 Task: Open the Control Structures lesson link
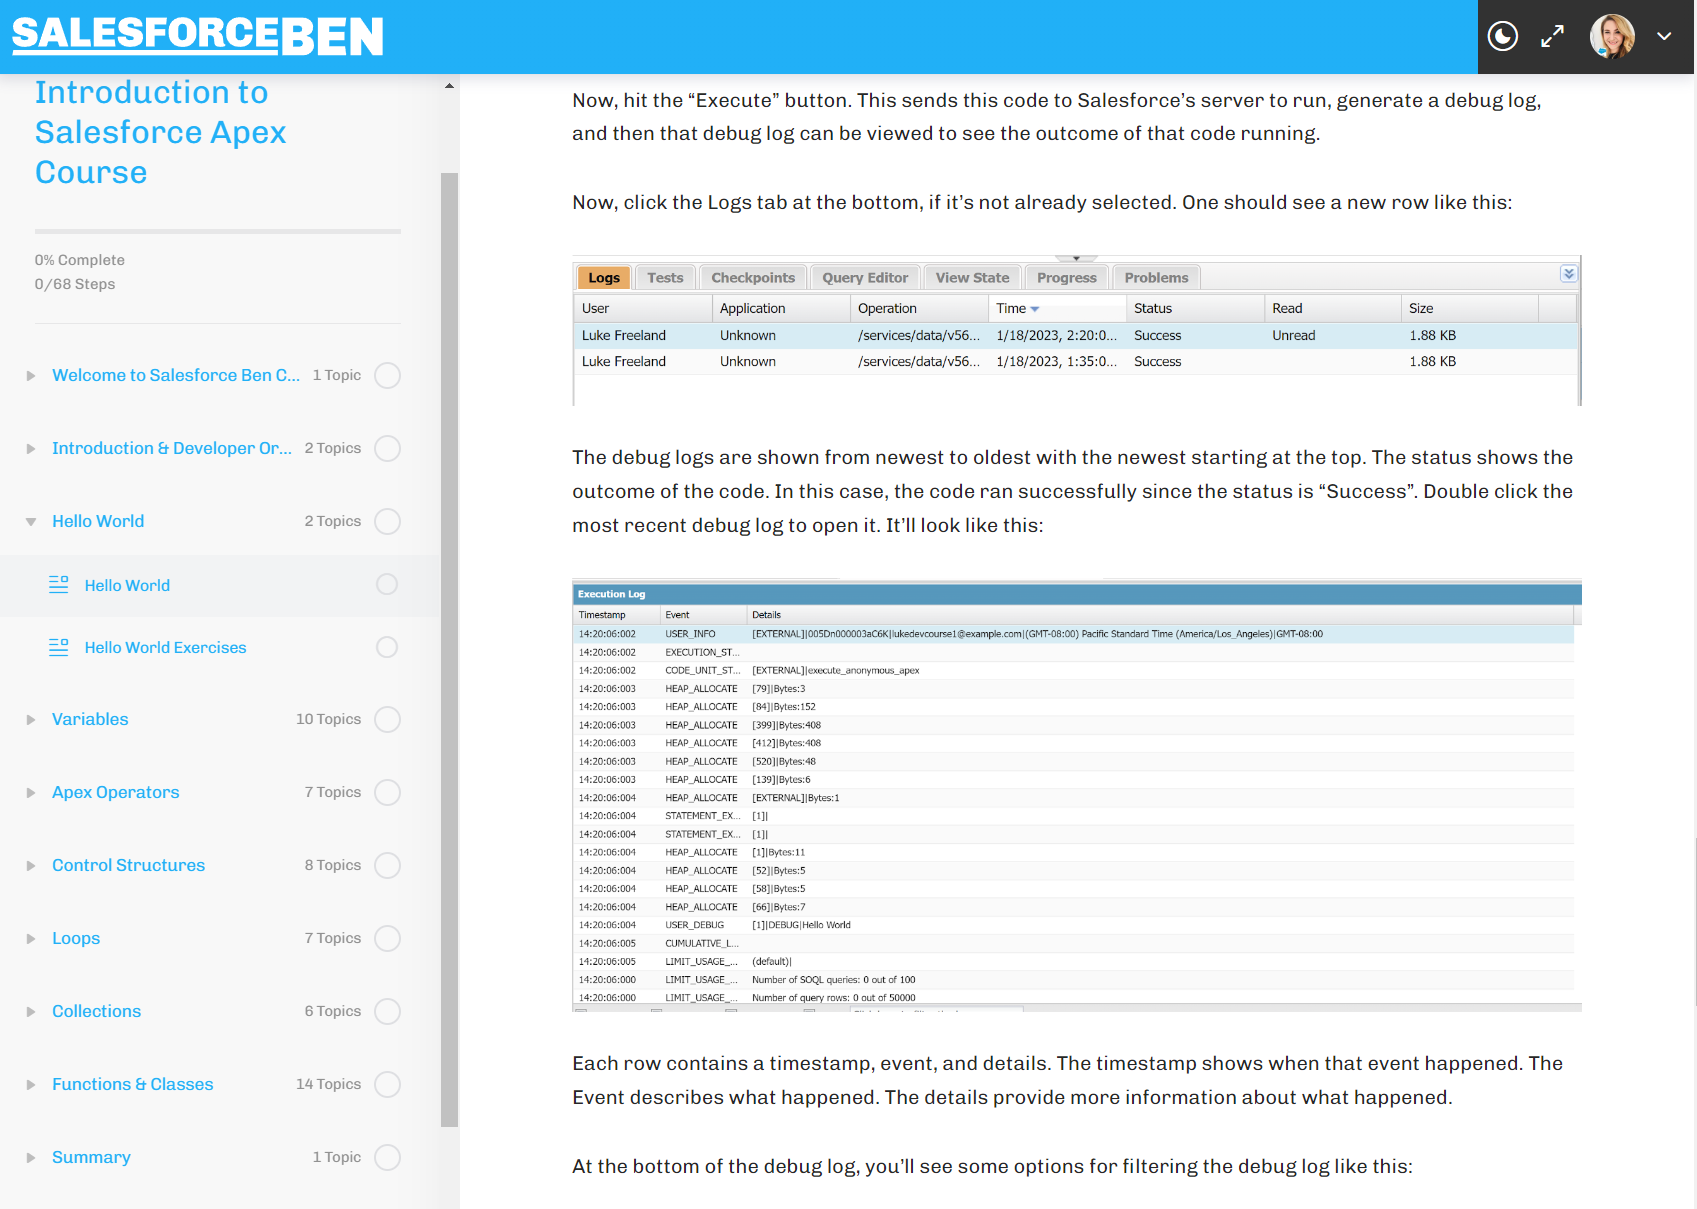(x=128, y=865)
